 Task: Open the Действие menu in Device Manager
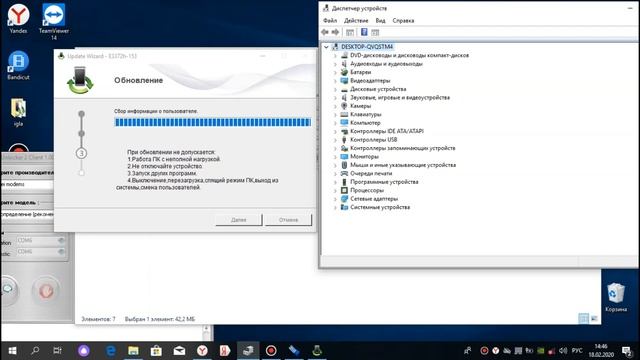pos(356,20)
